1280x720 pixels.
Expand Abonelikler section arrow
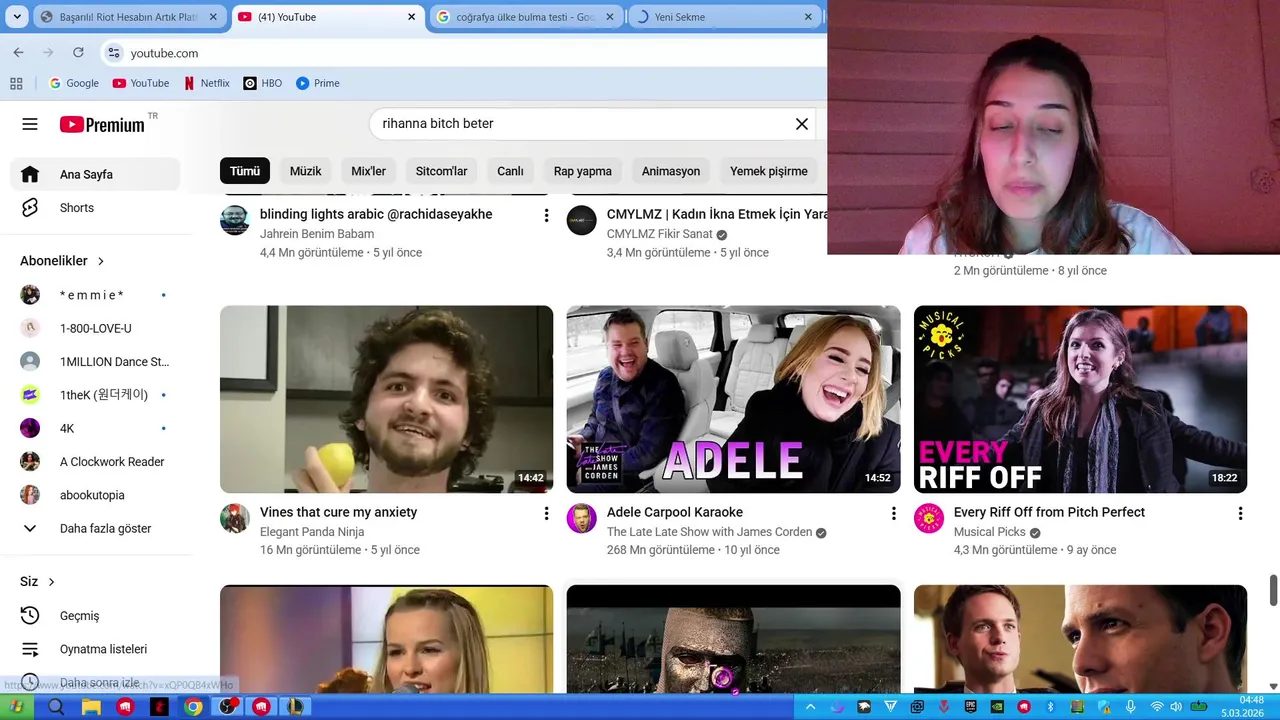[101, 261]
